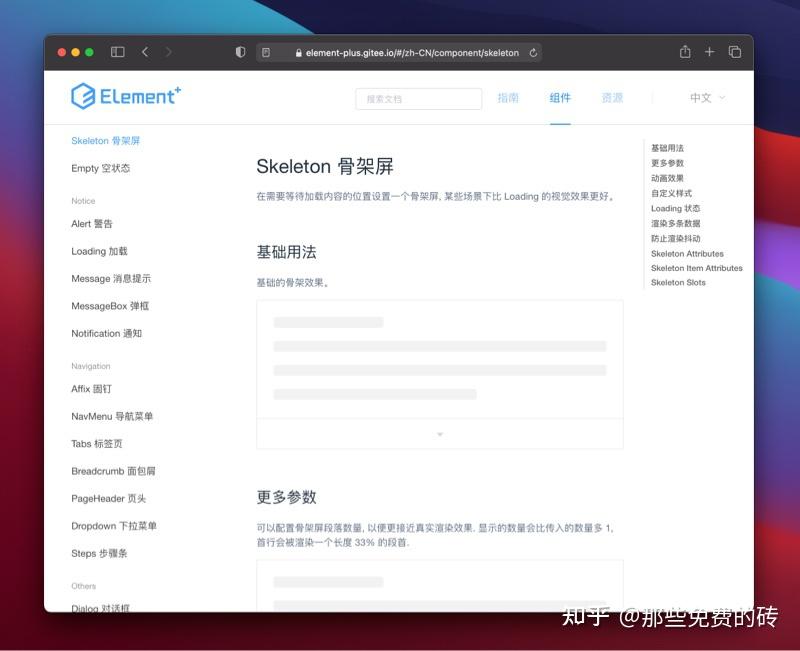Viewport: 800px width, 651px height.
Task: Click the 搜索文档 search input field
Action: (418, 98)
